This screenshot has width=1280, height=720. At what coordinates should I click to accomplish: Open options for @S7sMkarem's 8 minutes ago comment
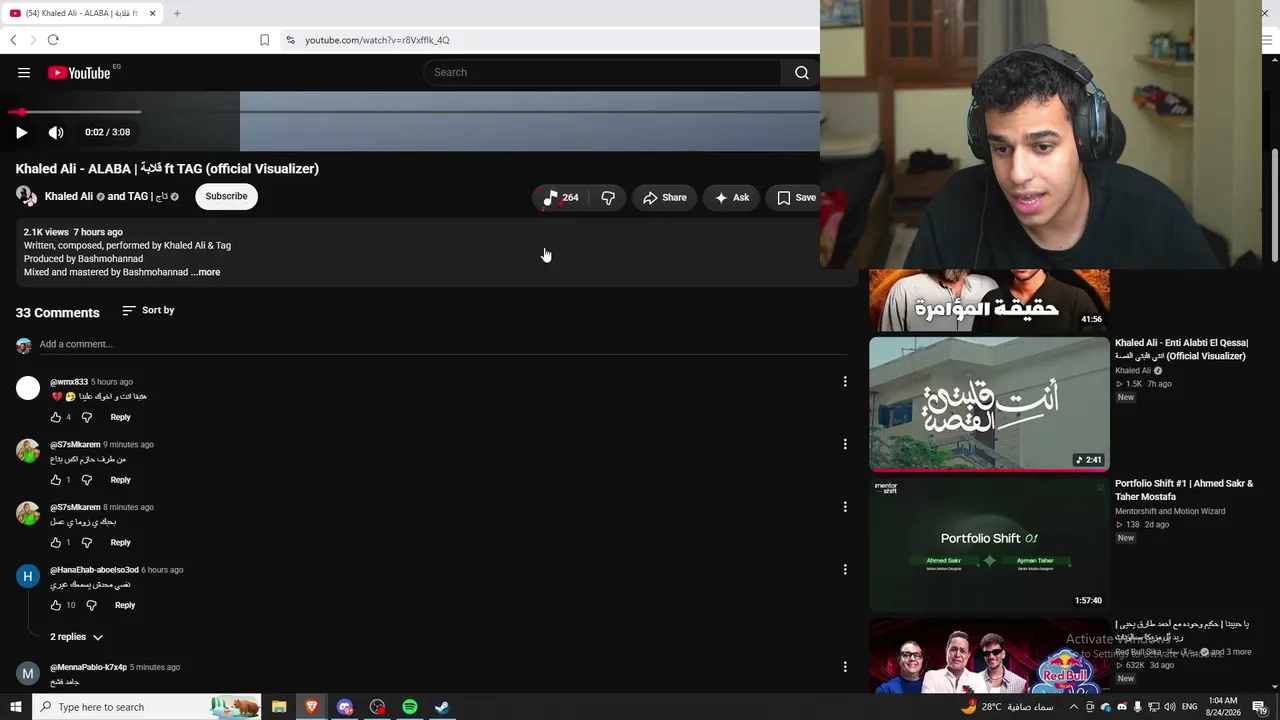tap(845, 507)
